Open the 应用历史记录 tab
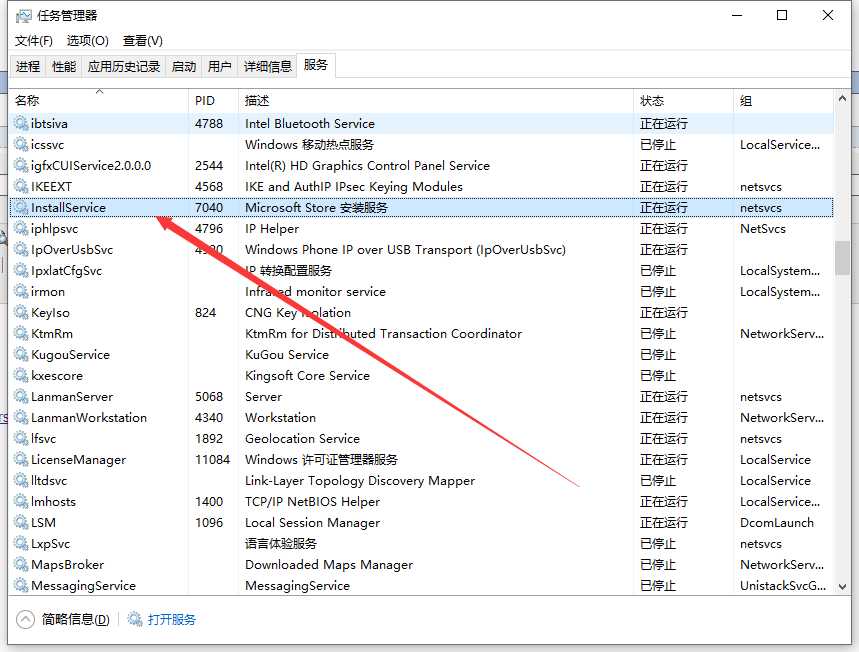Screen dimensions: 859x652 [x=124, y=66]
